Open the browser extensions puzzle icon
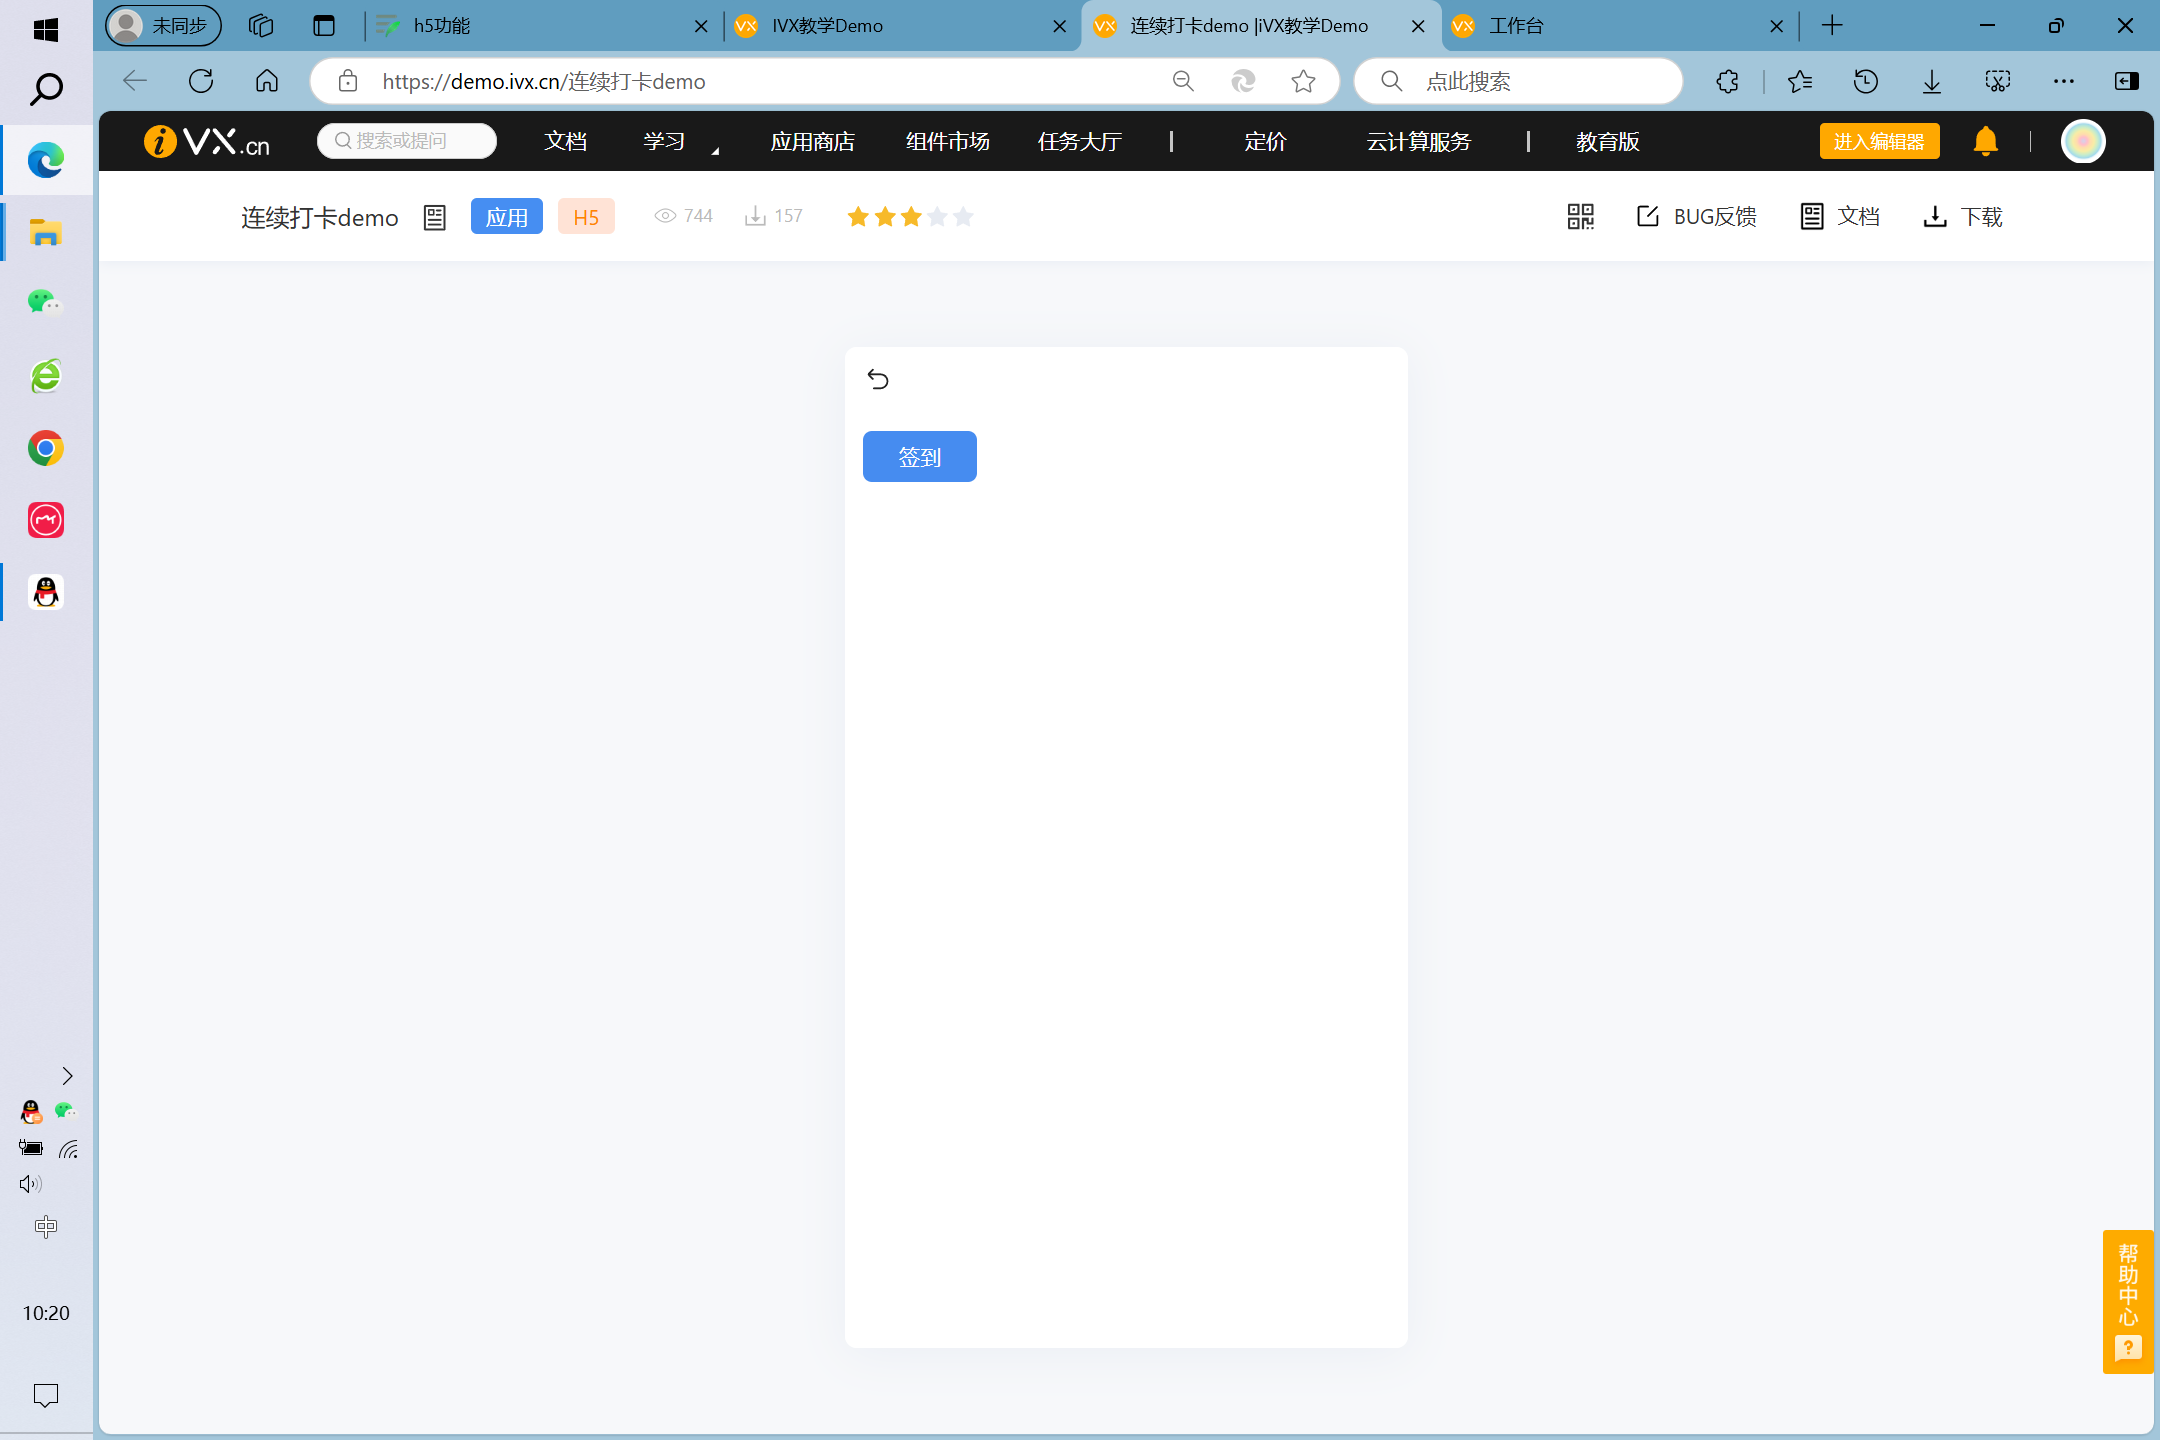The height and width of the screenshot is (1440, 2160). [1727, 81]
